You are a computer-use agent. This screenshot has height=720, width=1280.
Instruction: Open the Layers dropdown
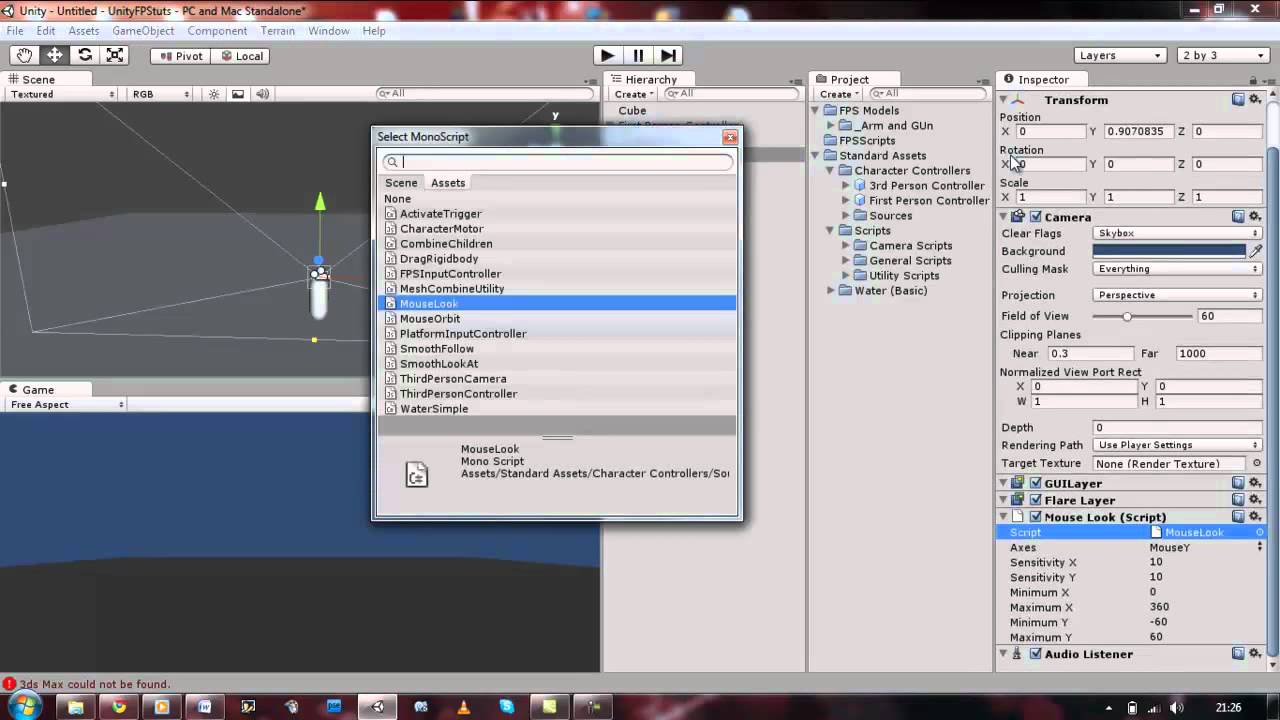pos(1121,56)
